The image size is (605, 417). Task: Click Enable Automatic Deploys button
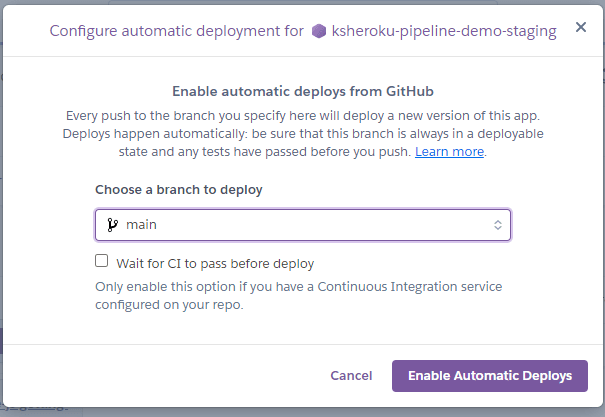pos(490,376)
